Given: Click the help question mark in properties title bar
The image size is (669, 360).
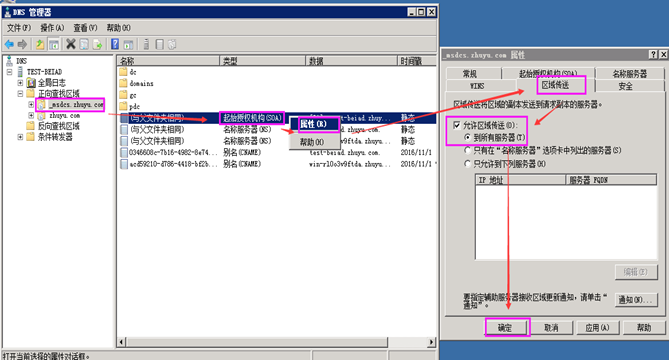Looking at the screenshot, I should click(653, 55).
